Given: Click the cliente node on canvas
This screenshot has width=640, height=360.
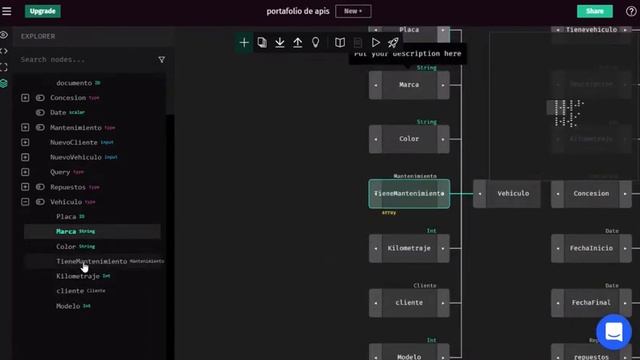Looking at the screenshot, I should click(x=409, y=303).
